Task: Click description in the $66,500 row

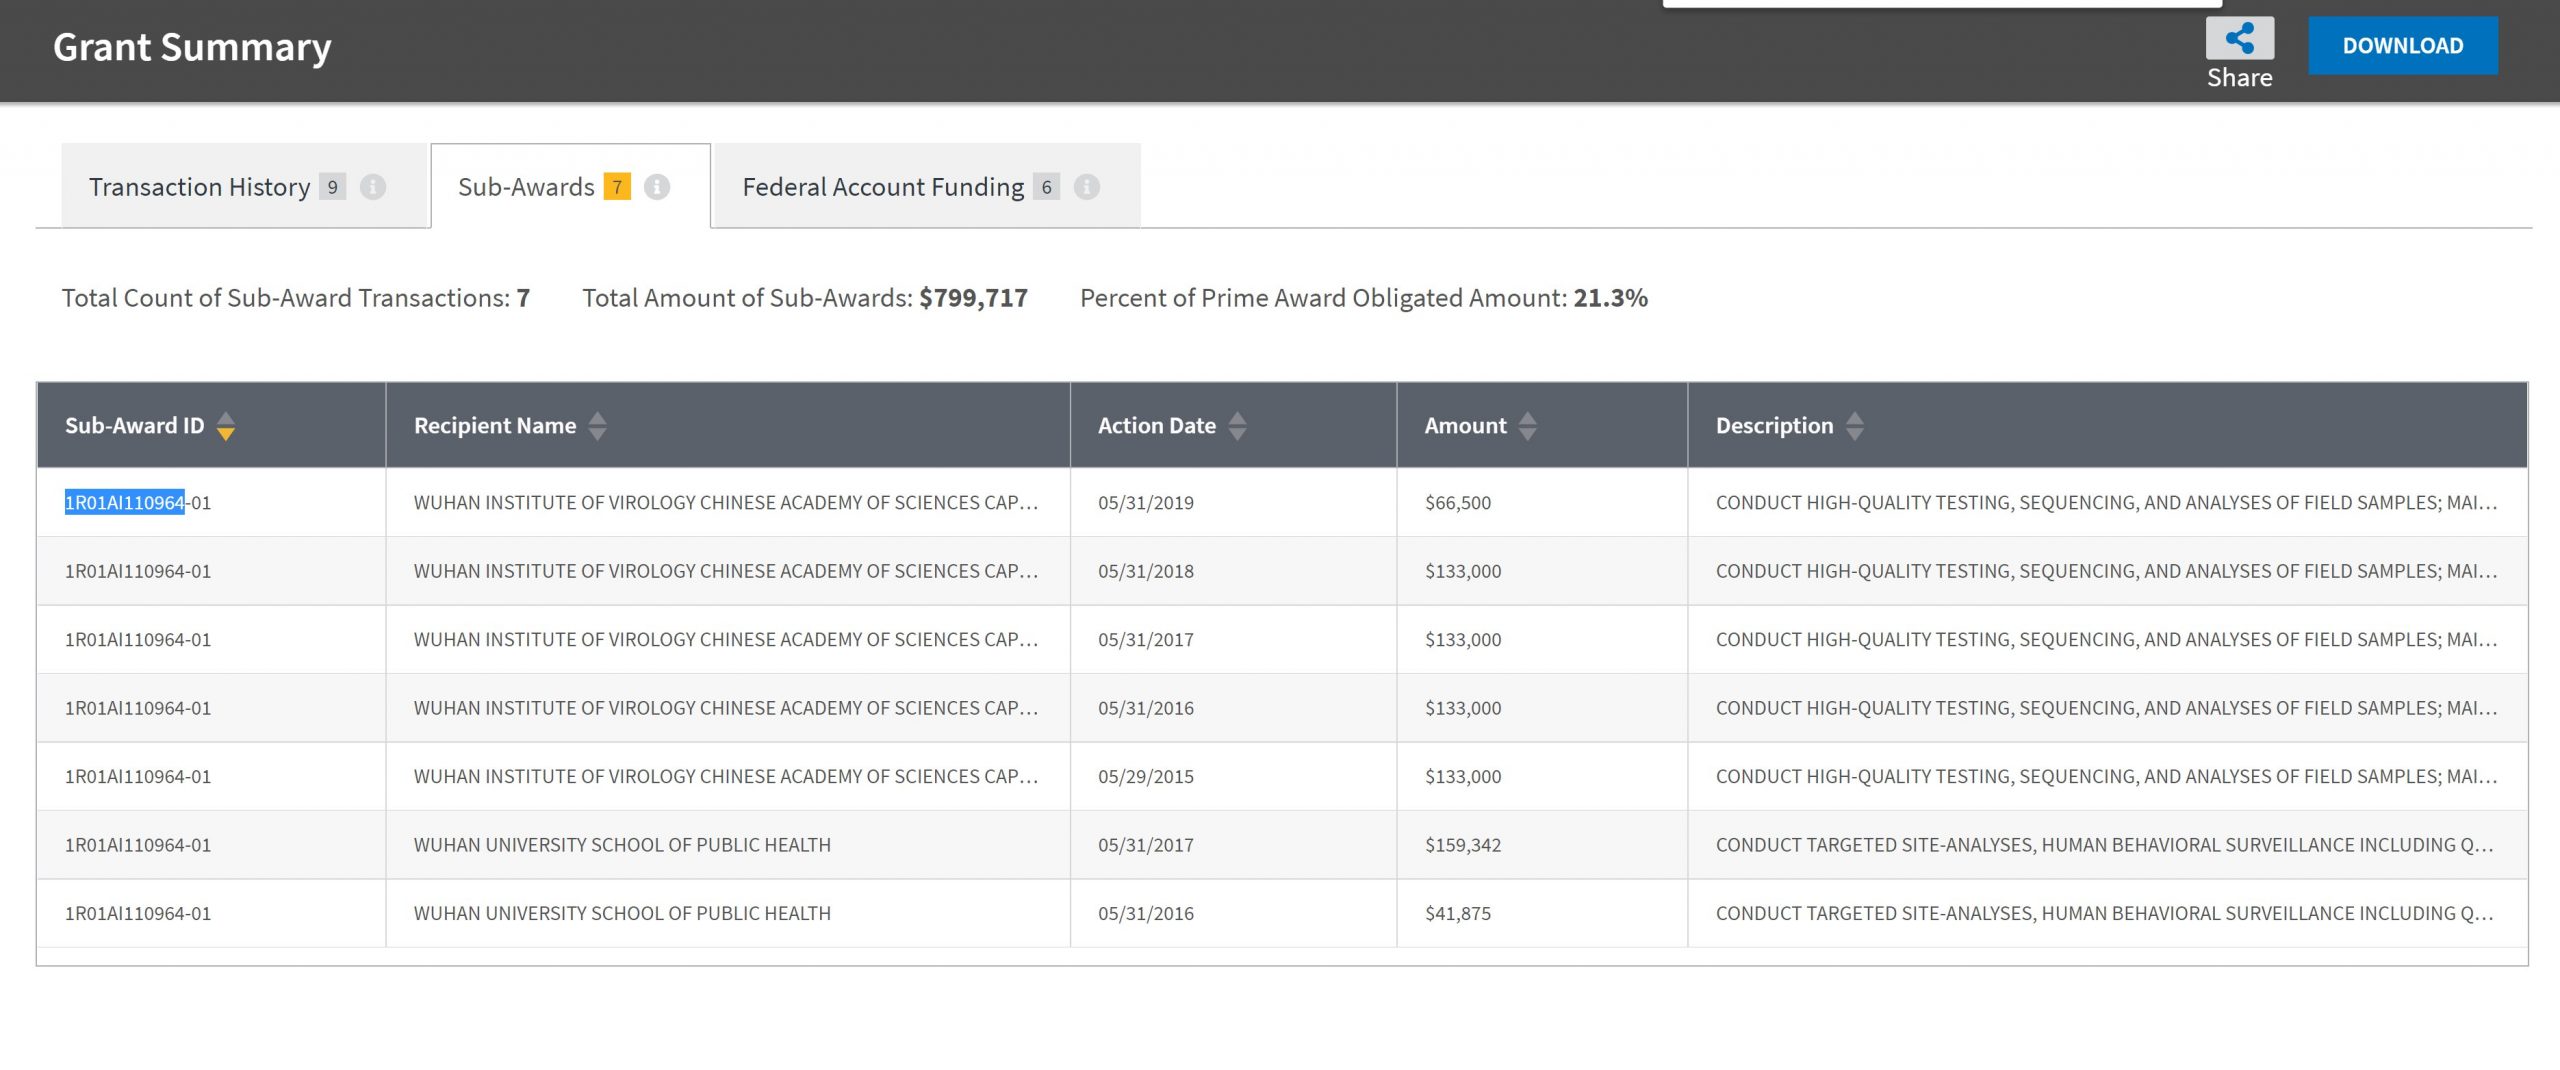Action: coord(2106,503)
